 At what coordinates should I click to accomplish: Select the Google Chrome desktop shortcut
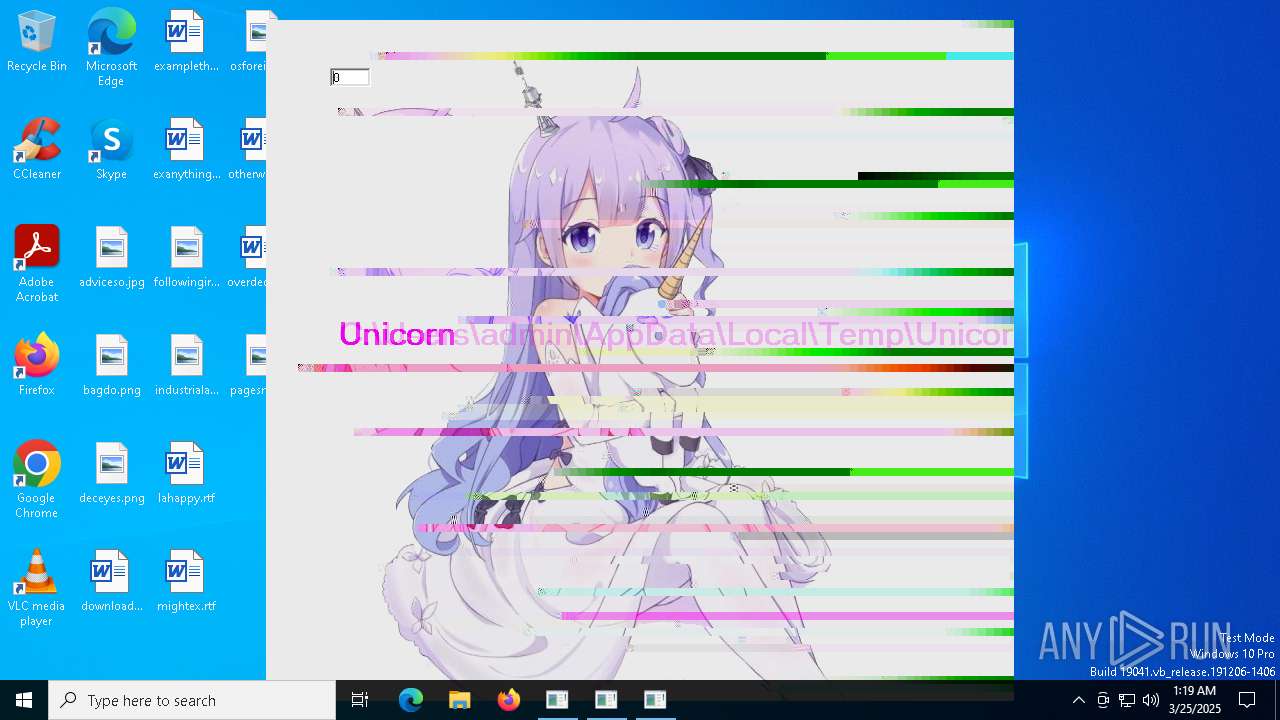coord(37,480)
